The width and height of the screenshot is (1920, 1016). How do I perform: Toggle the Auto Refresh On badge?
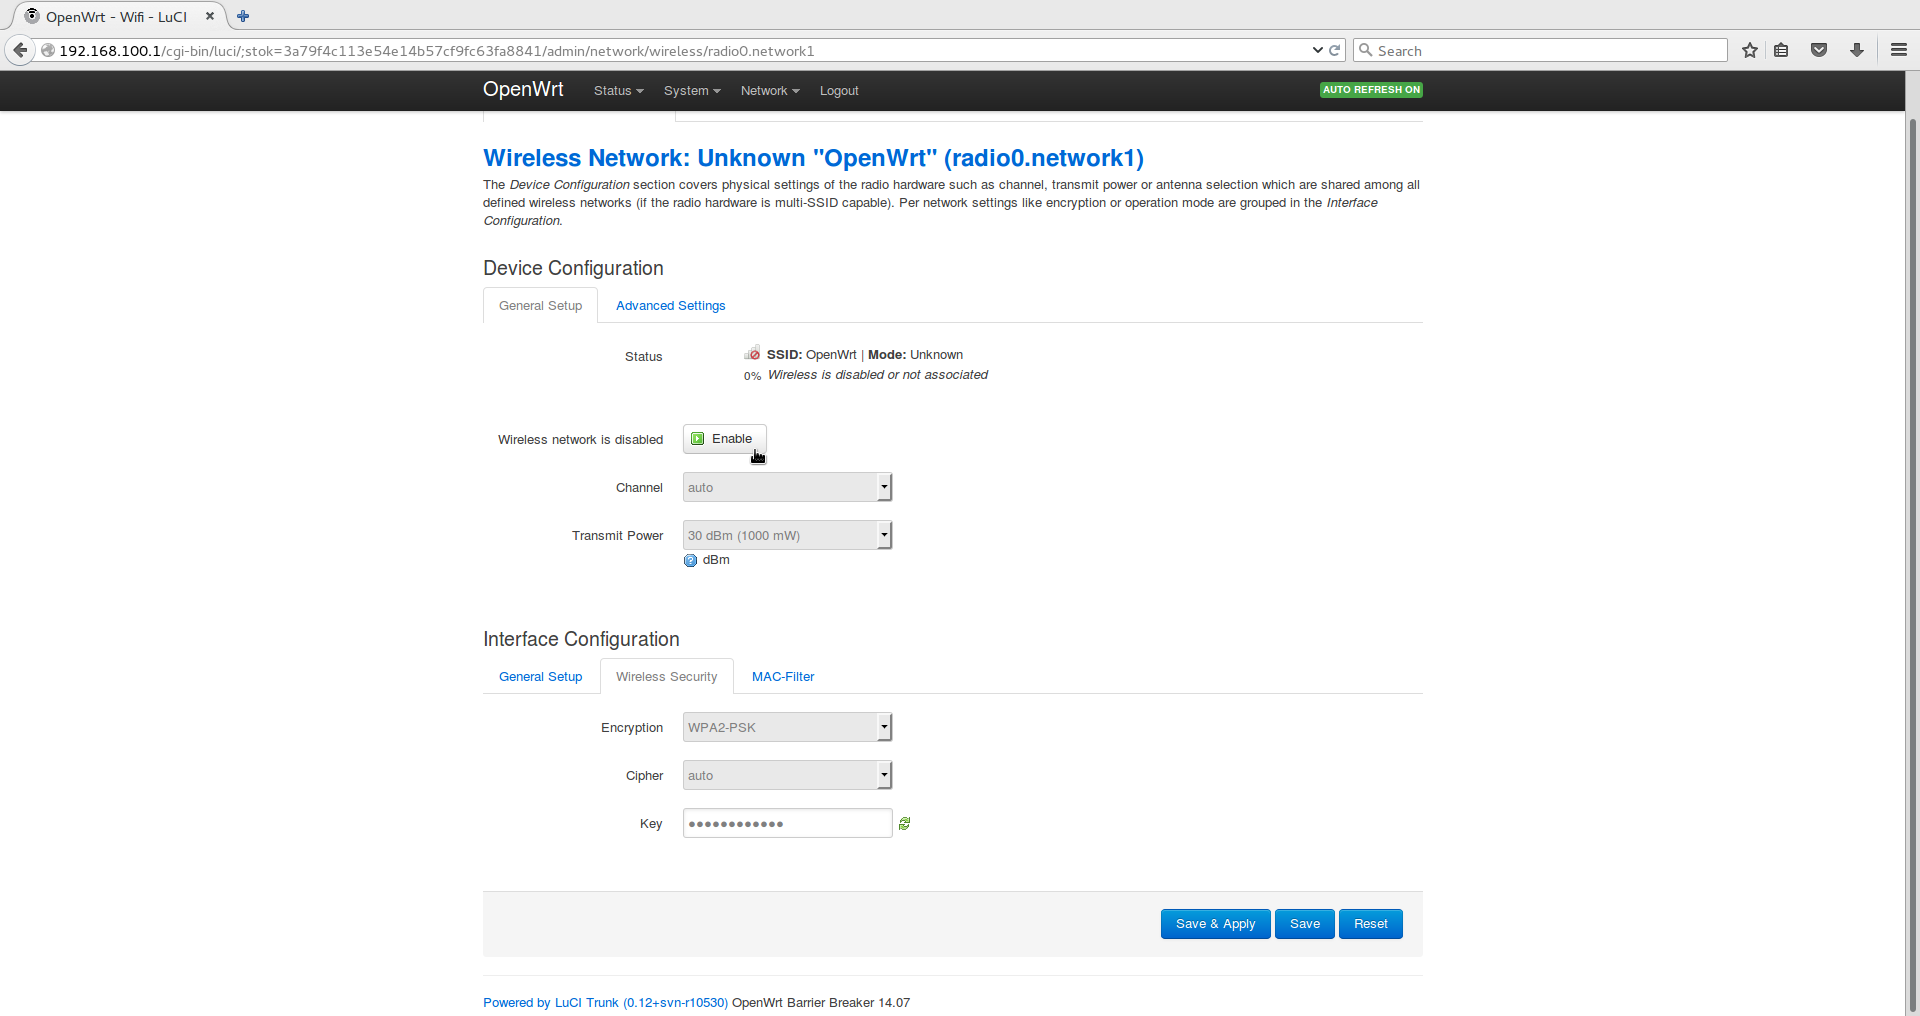point(1370,90)
